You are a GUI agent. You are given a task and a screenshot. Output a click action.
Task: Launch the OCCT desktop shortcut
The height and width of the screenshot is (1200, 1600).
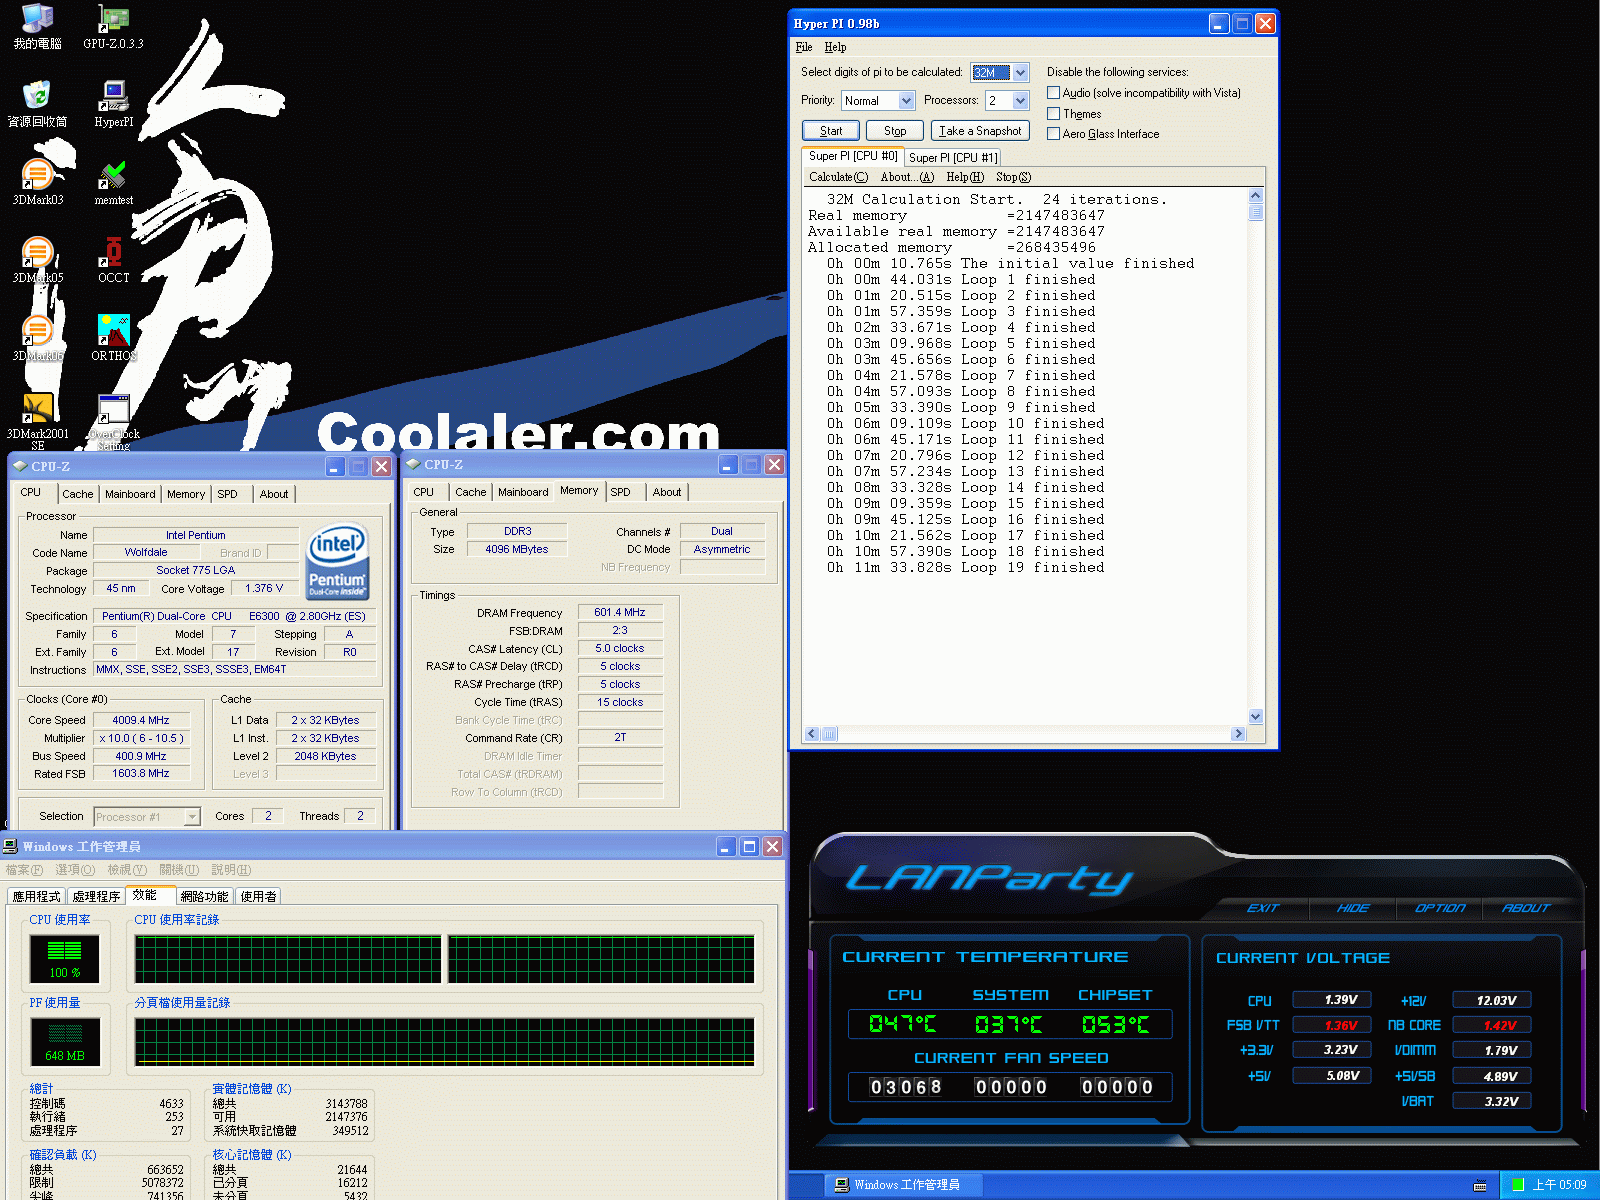[x=113, y=261]
